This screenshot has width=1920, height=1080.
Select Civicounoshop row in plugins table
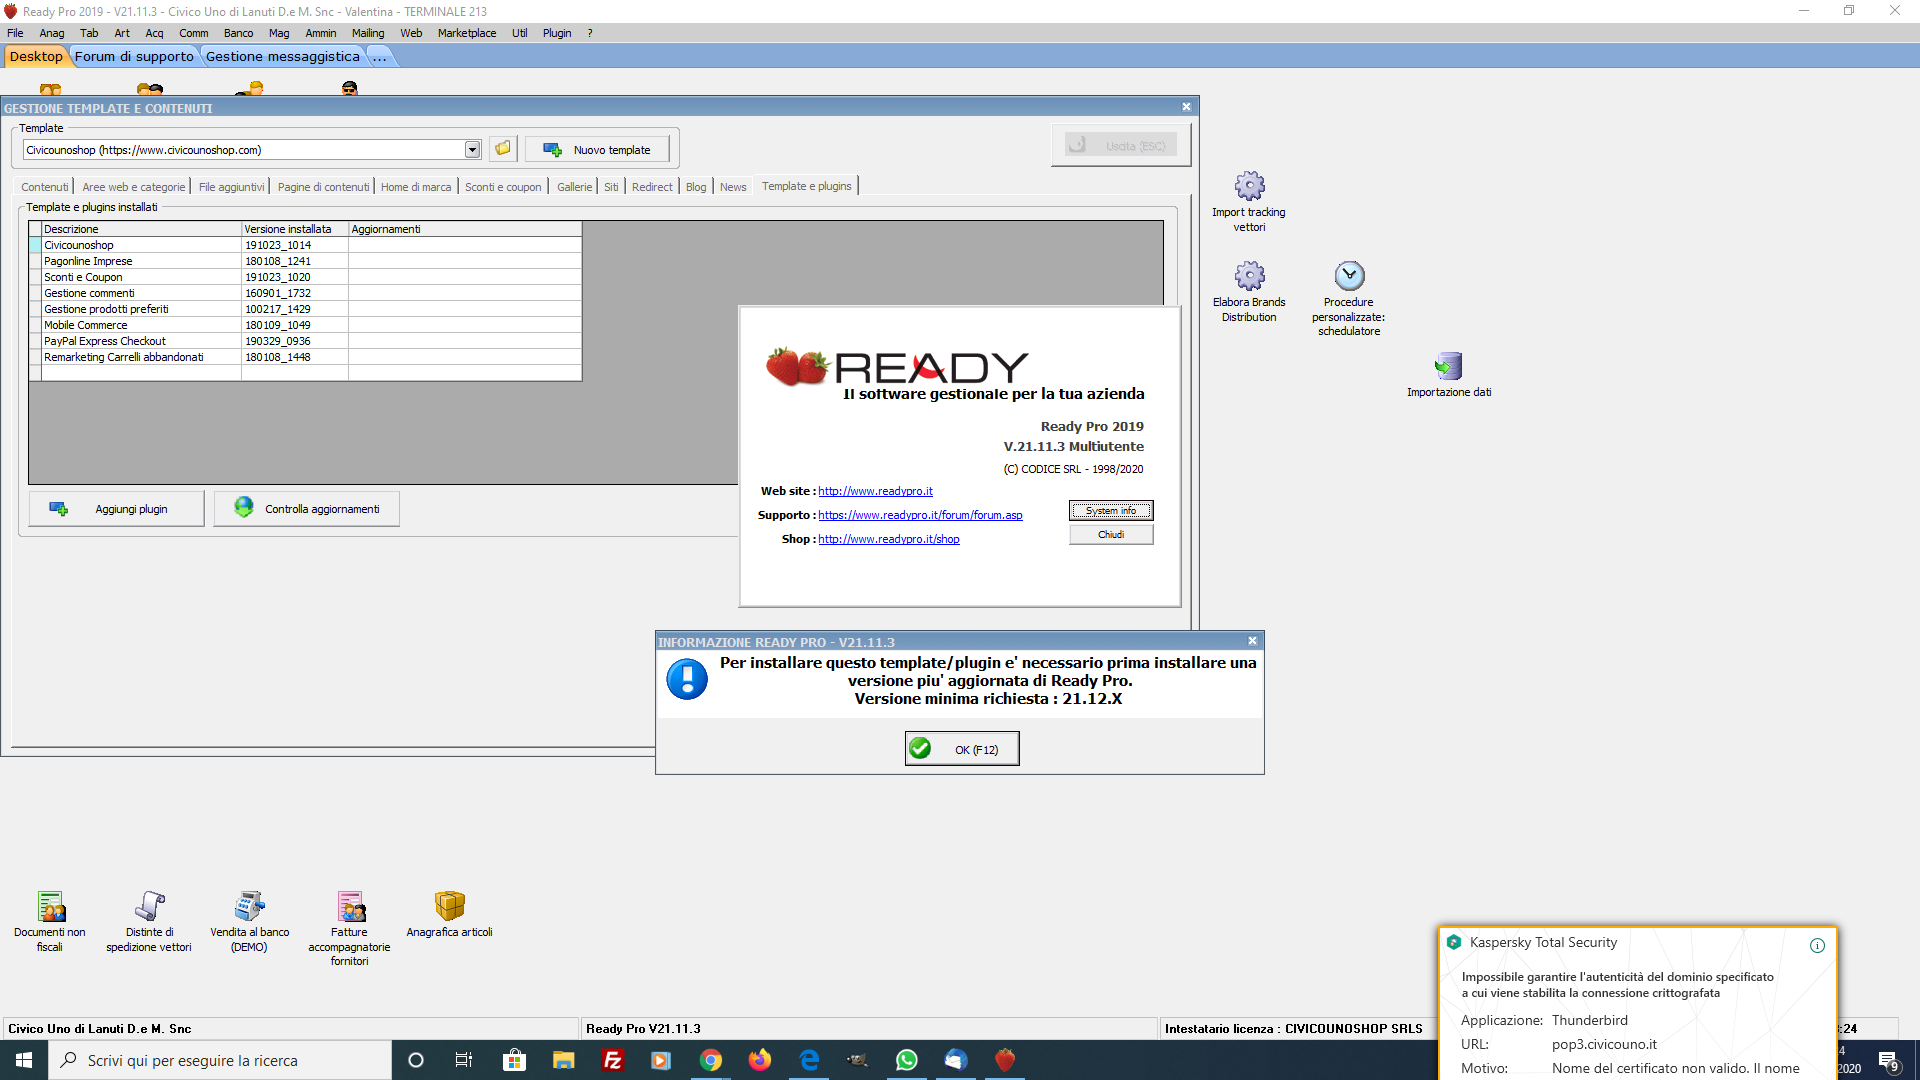tap(305, 245)
